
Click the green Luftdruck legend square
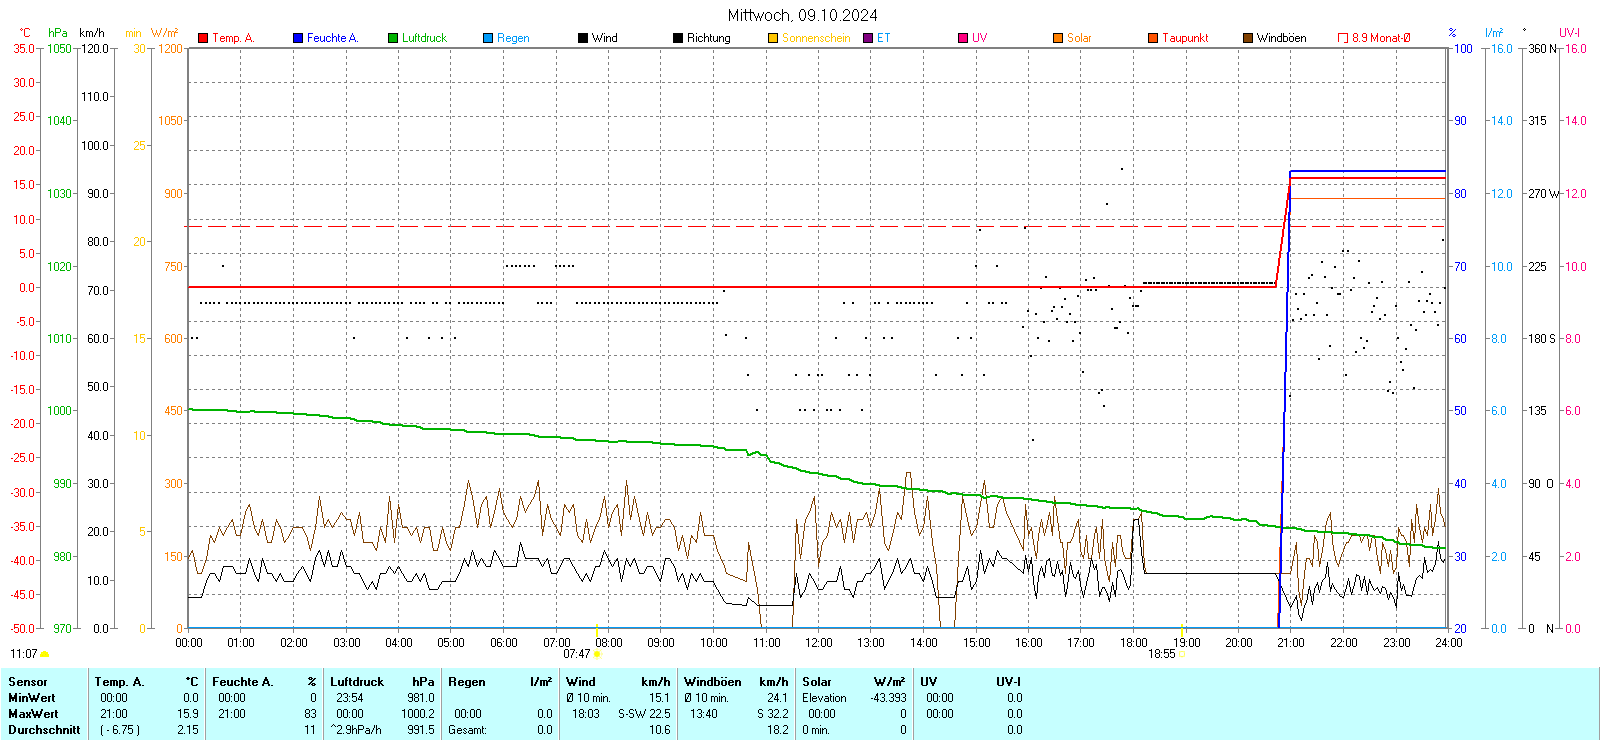[x=393, y=38]
